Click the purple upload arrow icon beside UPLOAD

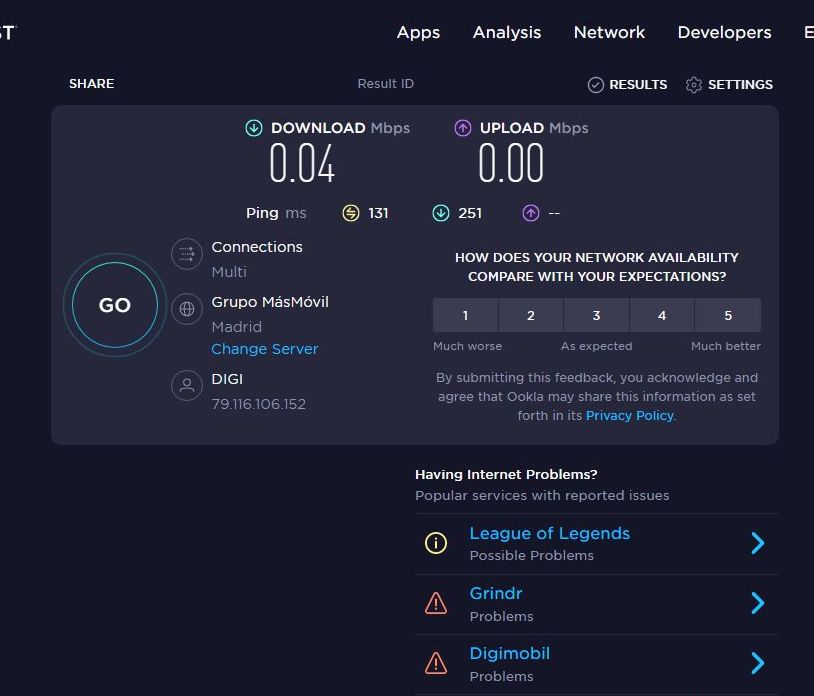462,128
